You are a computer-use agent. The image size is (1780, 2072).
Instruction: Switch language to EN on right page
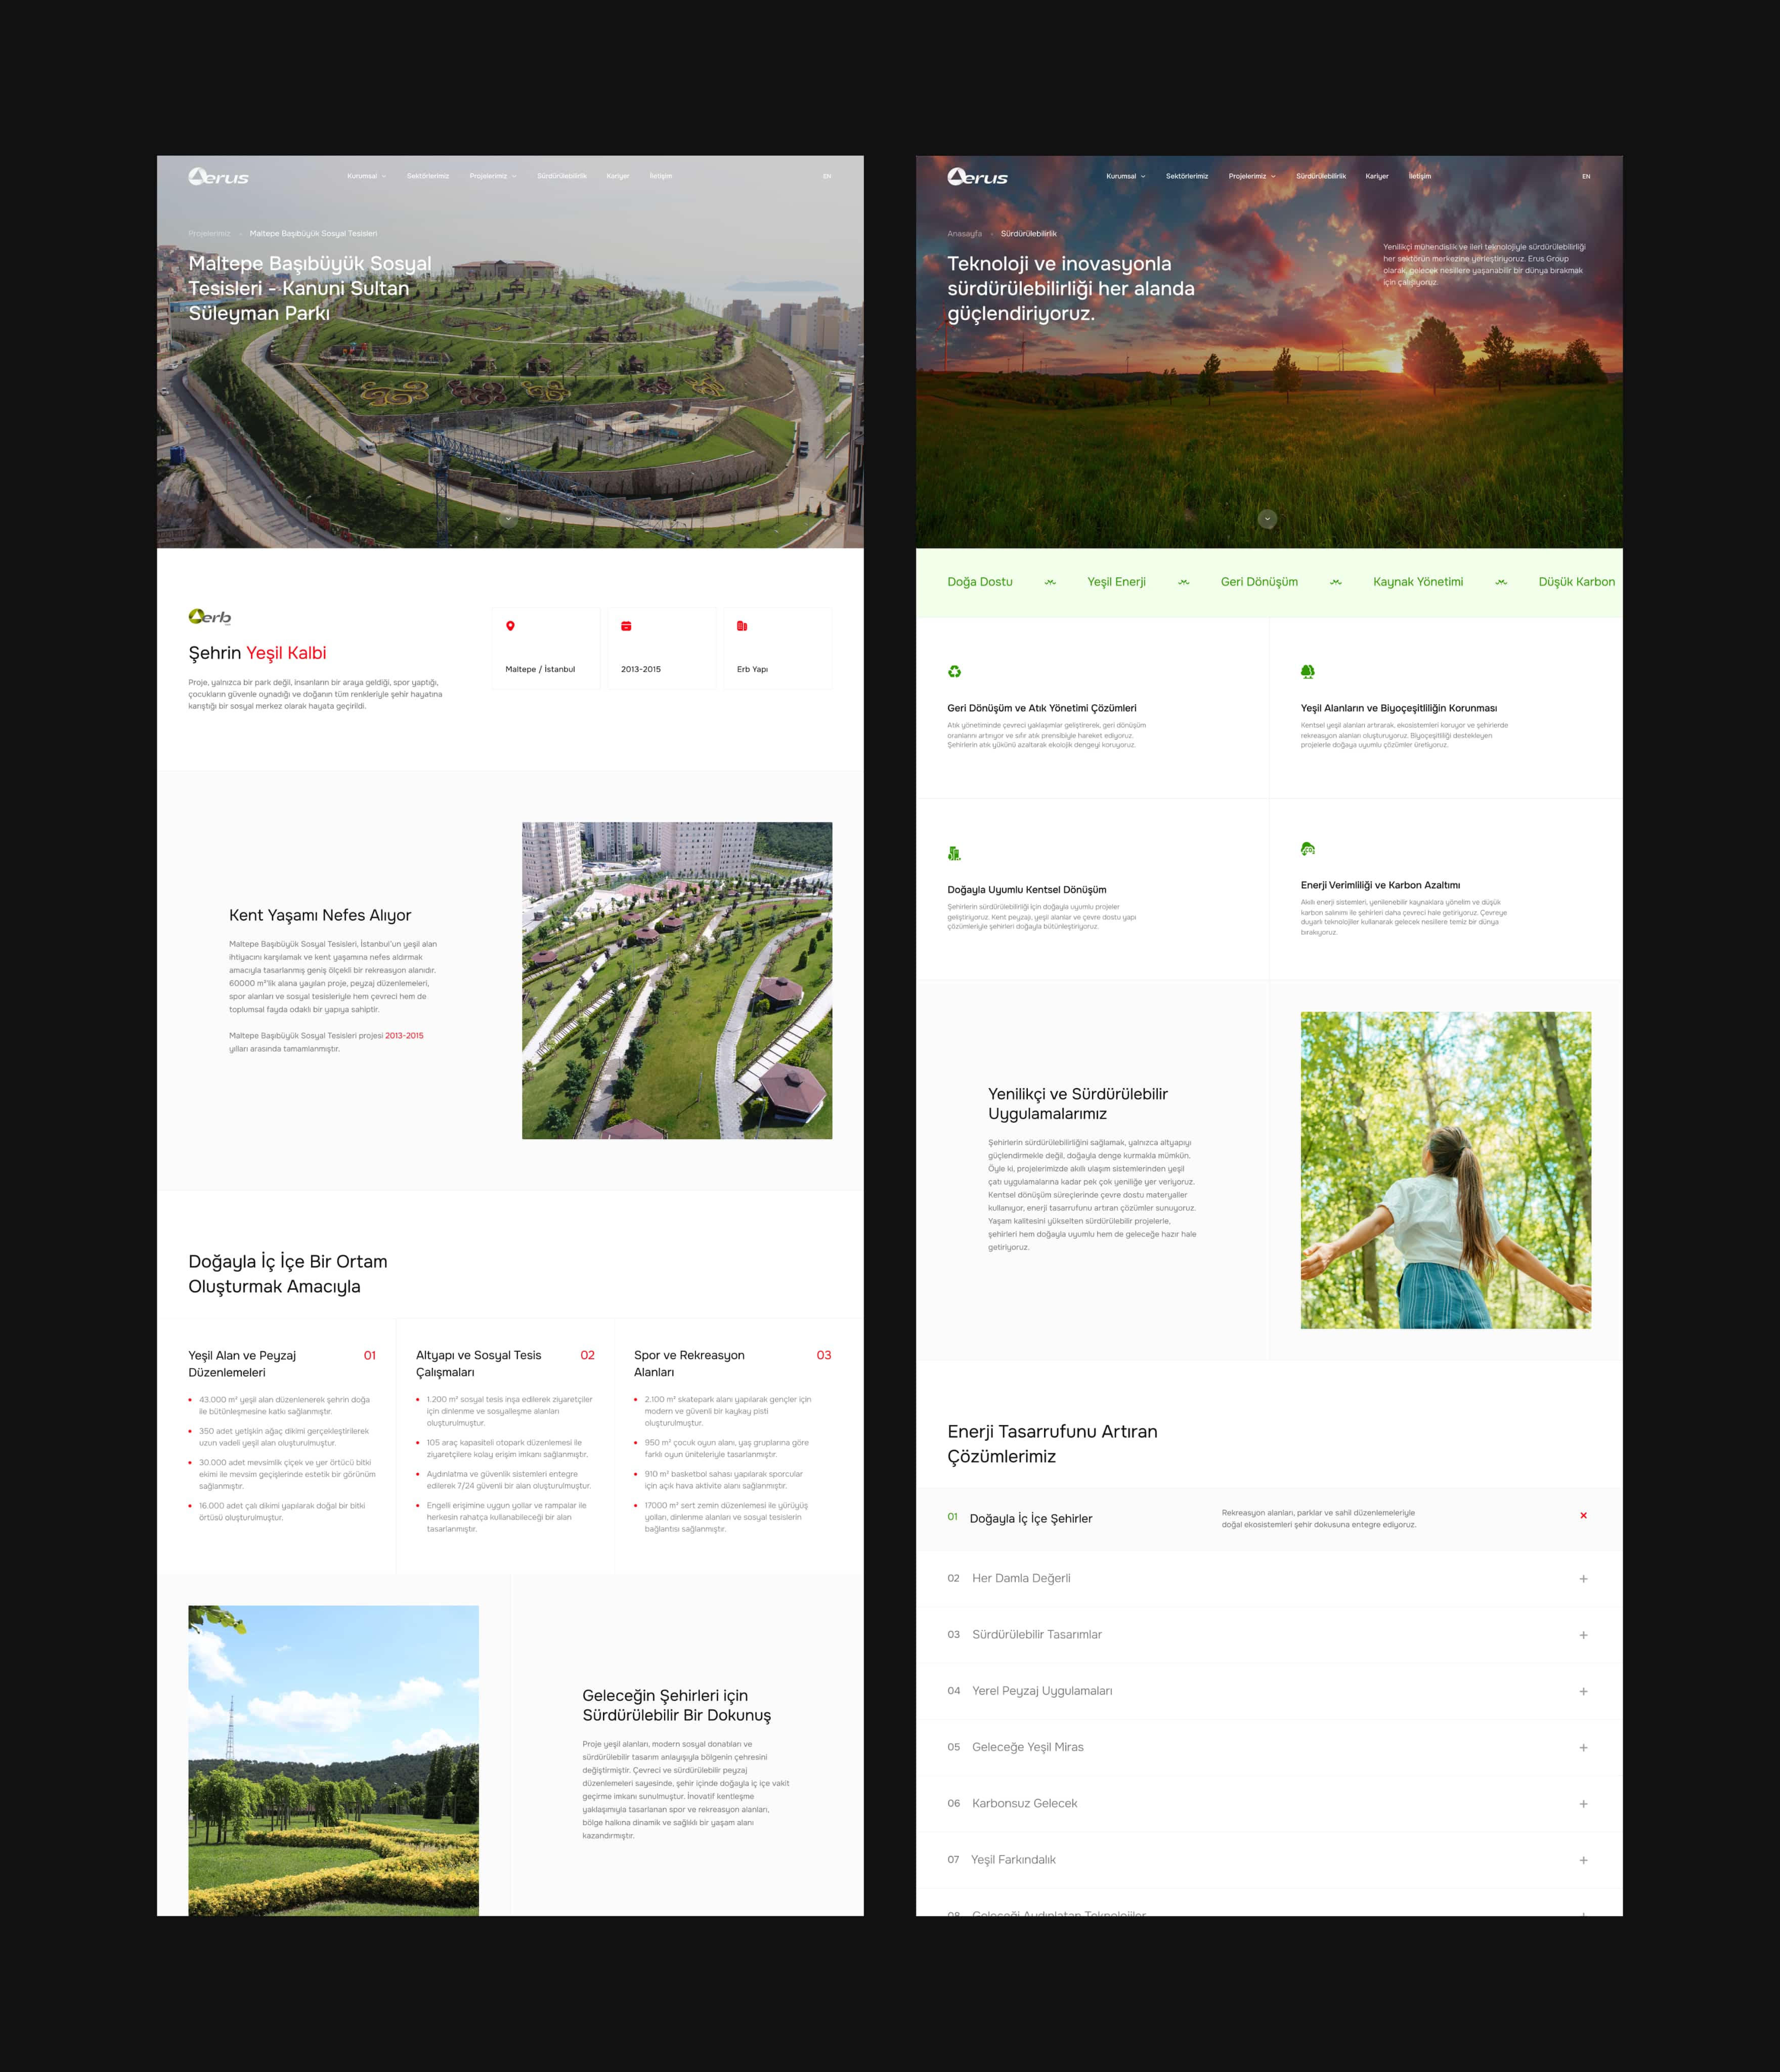(1586, 176)
